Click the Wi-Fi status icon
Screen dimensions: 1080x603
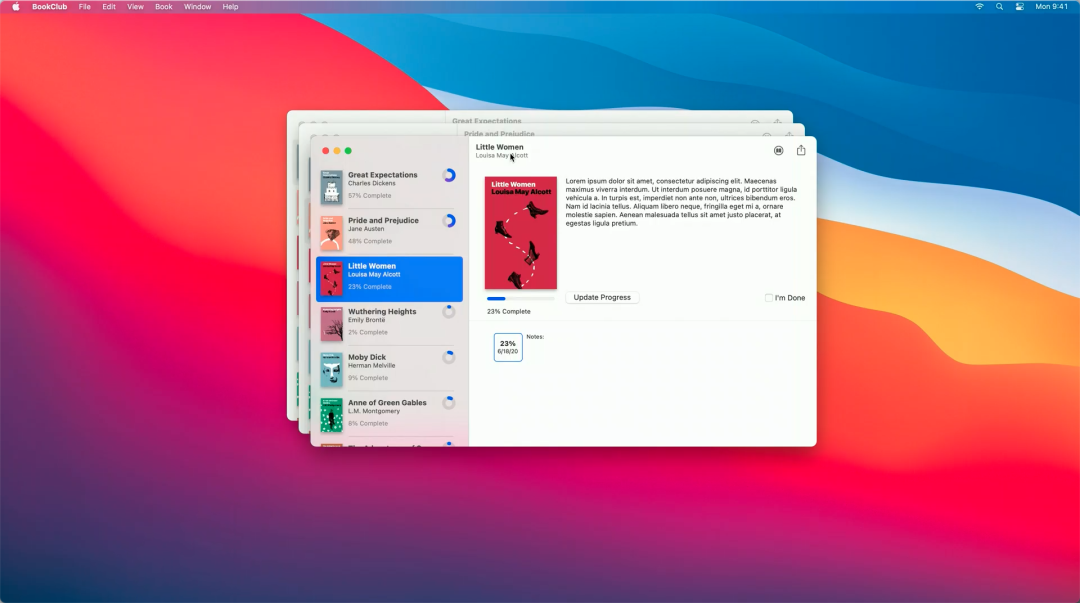point(979,6)
